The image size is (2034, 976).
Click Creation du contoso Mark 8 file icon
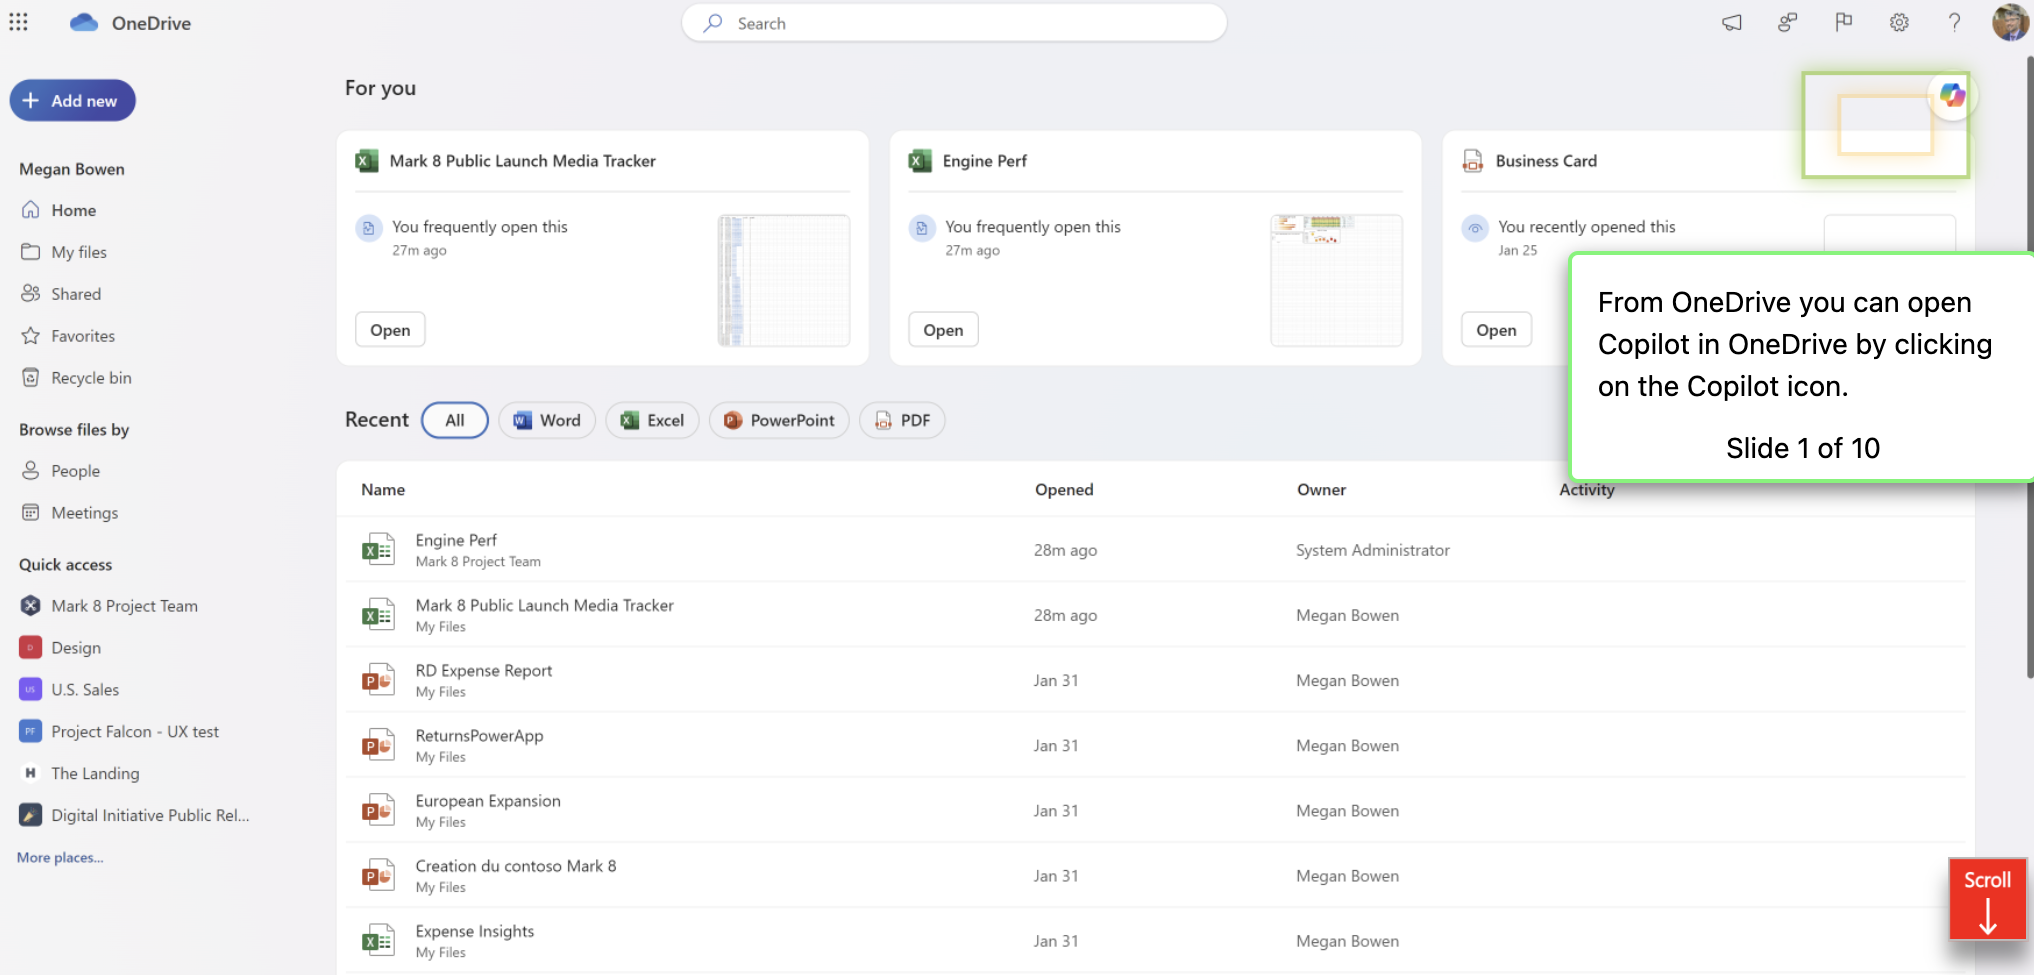pos(378,875)
